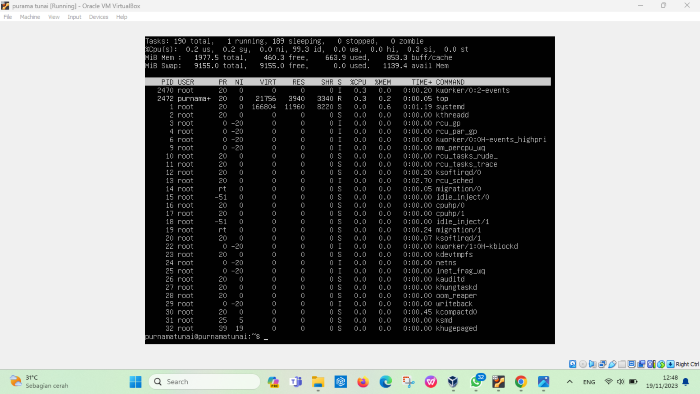Image resolution: width=700 pixels, height=394 pixels.
Task: Open the notification bell
Action: click(686, 382)
